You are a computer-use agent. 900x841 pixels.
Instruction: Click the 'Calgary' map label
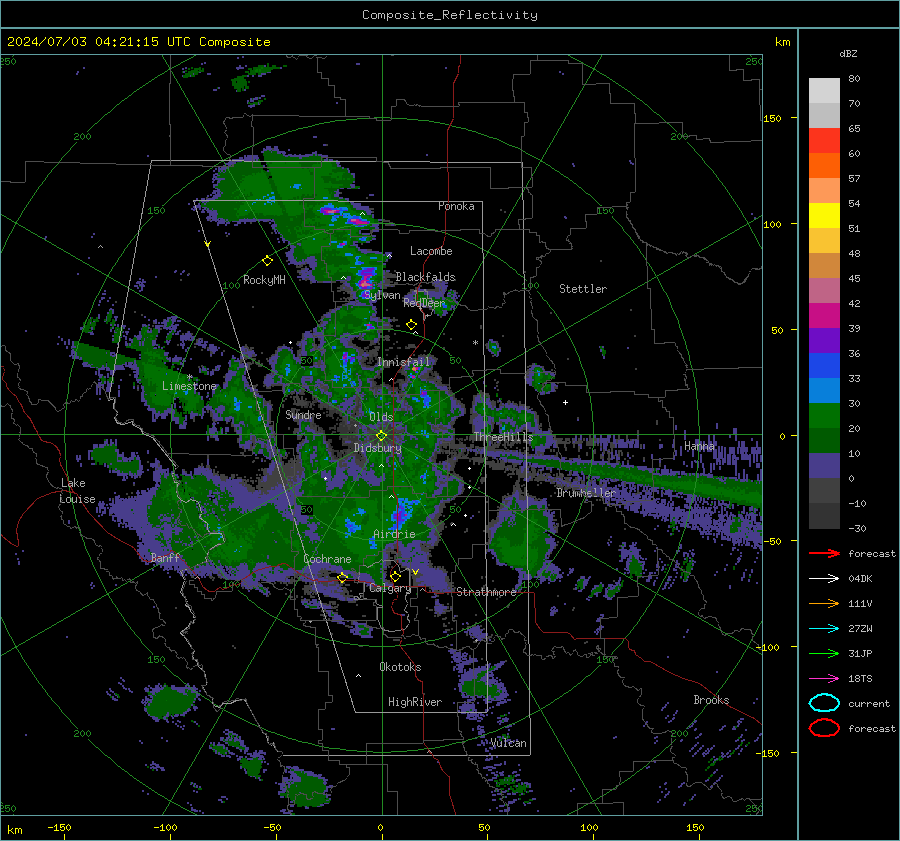coord(390,588)
